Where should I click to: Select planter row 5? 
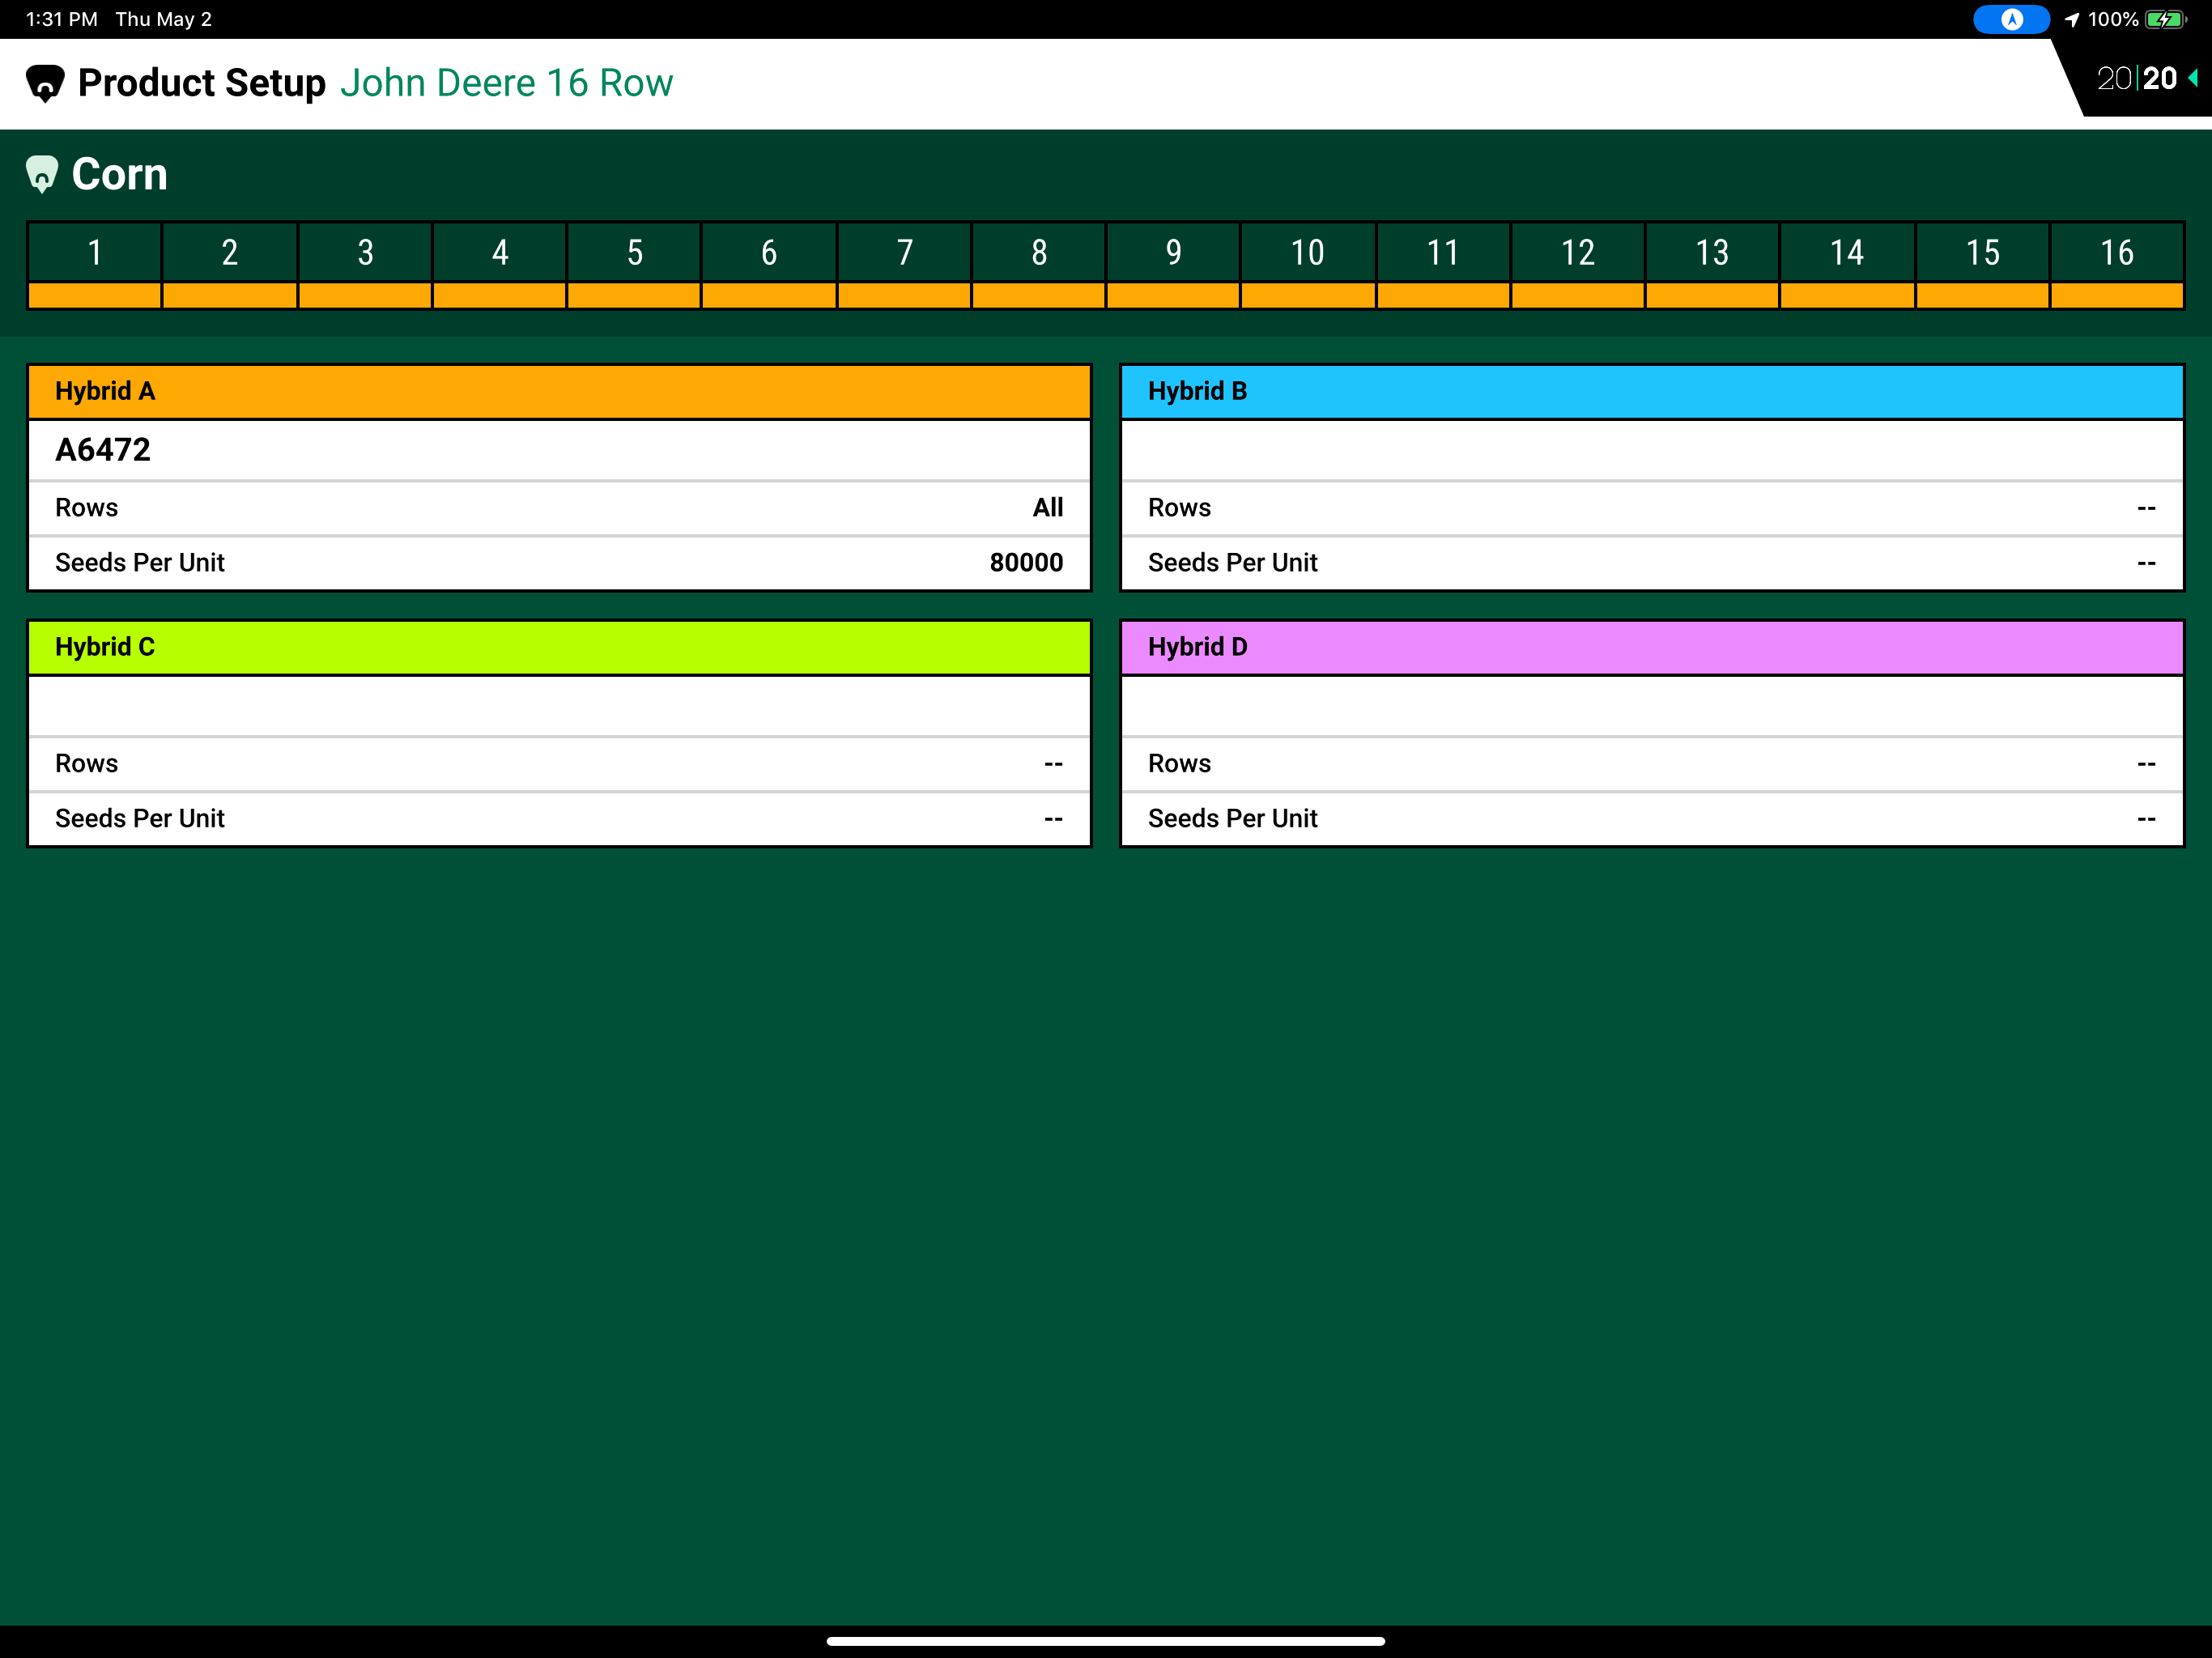click(x=634, y=252)
